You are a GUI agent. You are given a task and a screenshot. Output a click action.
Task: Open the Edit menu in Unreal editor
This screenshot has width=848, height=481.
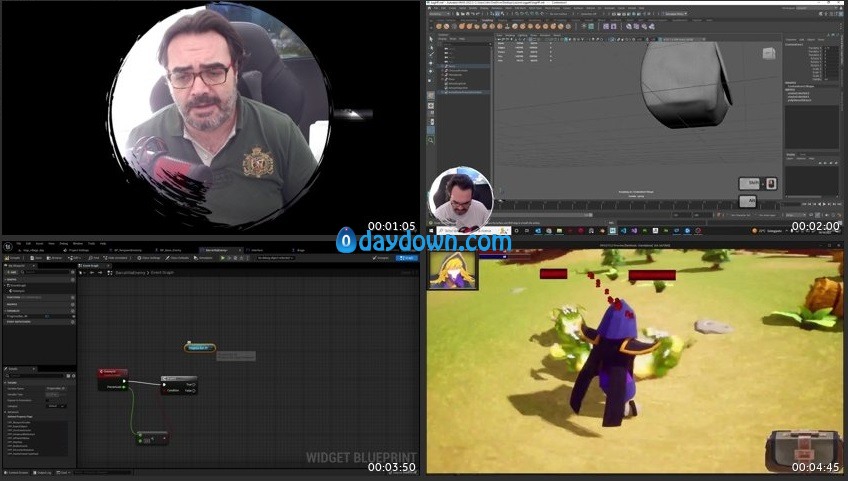(28, 243)
